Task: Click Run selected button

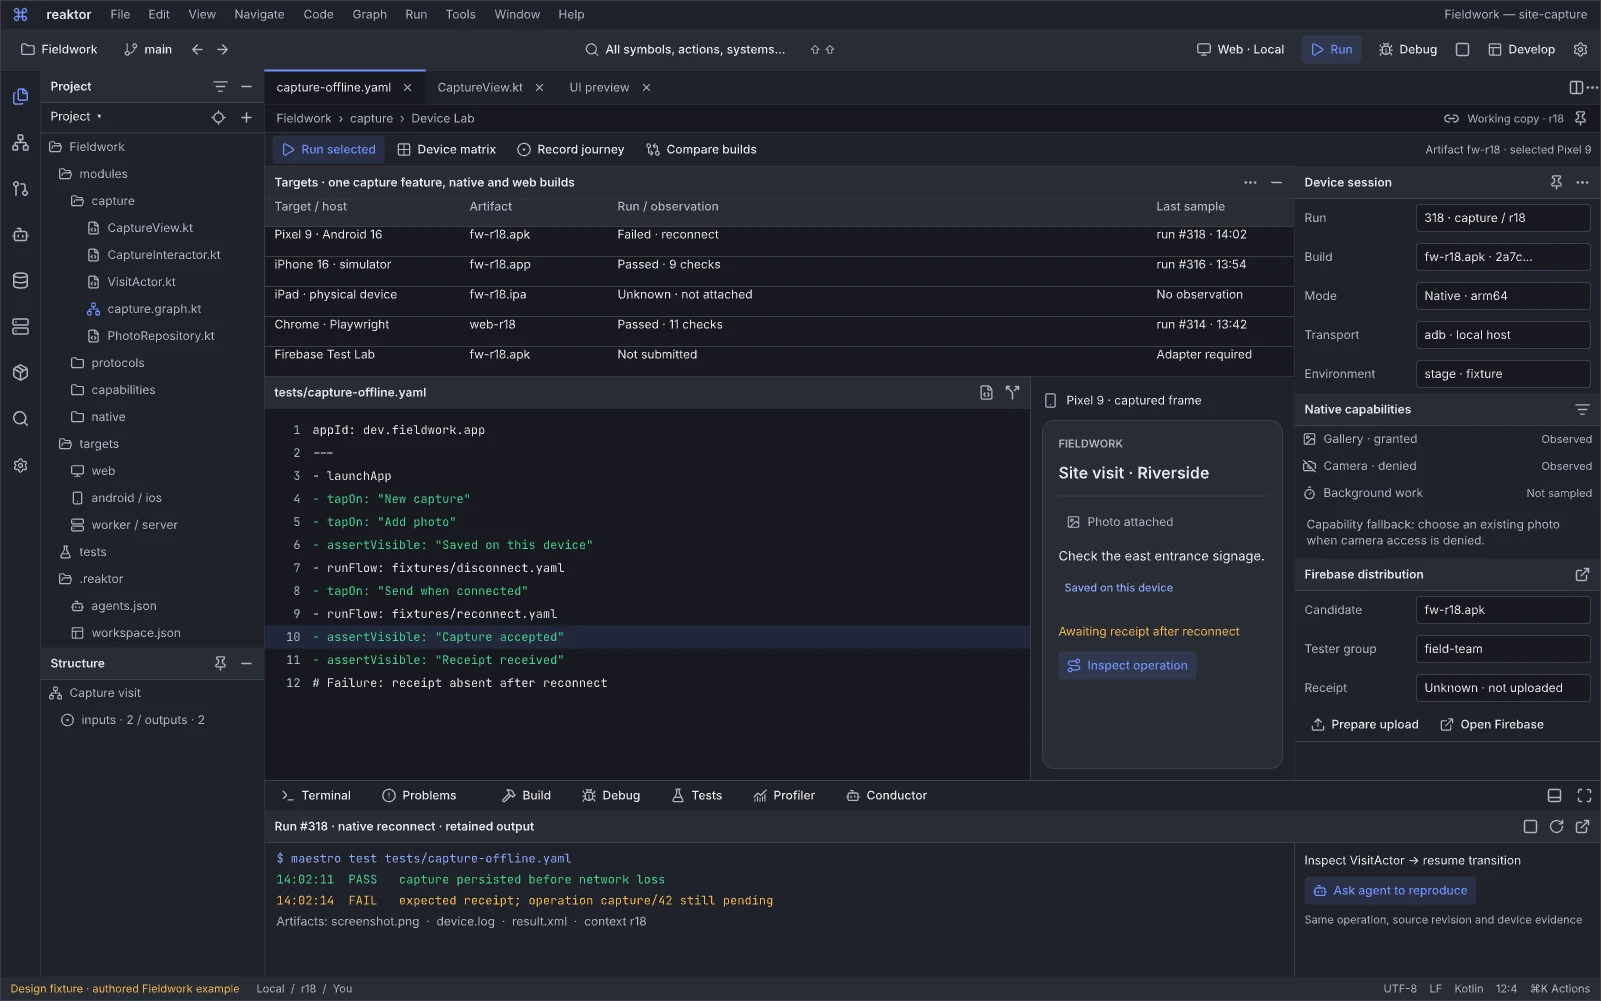Action: 329,149
